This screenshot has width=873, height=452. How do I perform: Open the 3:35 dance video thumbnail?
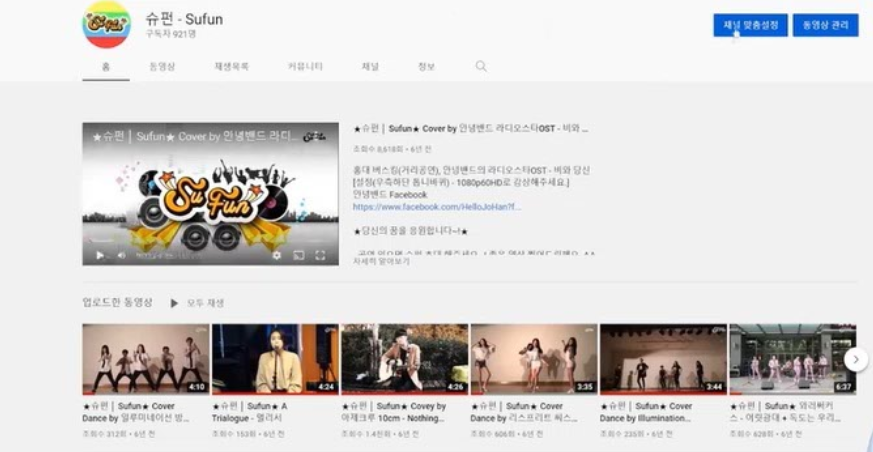coord(534,359)
